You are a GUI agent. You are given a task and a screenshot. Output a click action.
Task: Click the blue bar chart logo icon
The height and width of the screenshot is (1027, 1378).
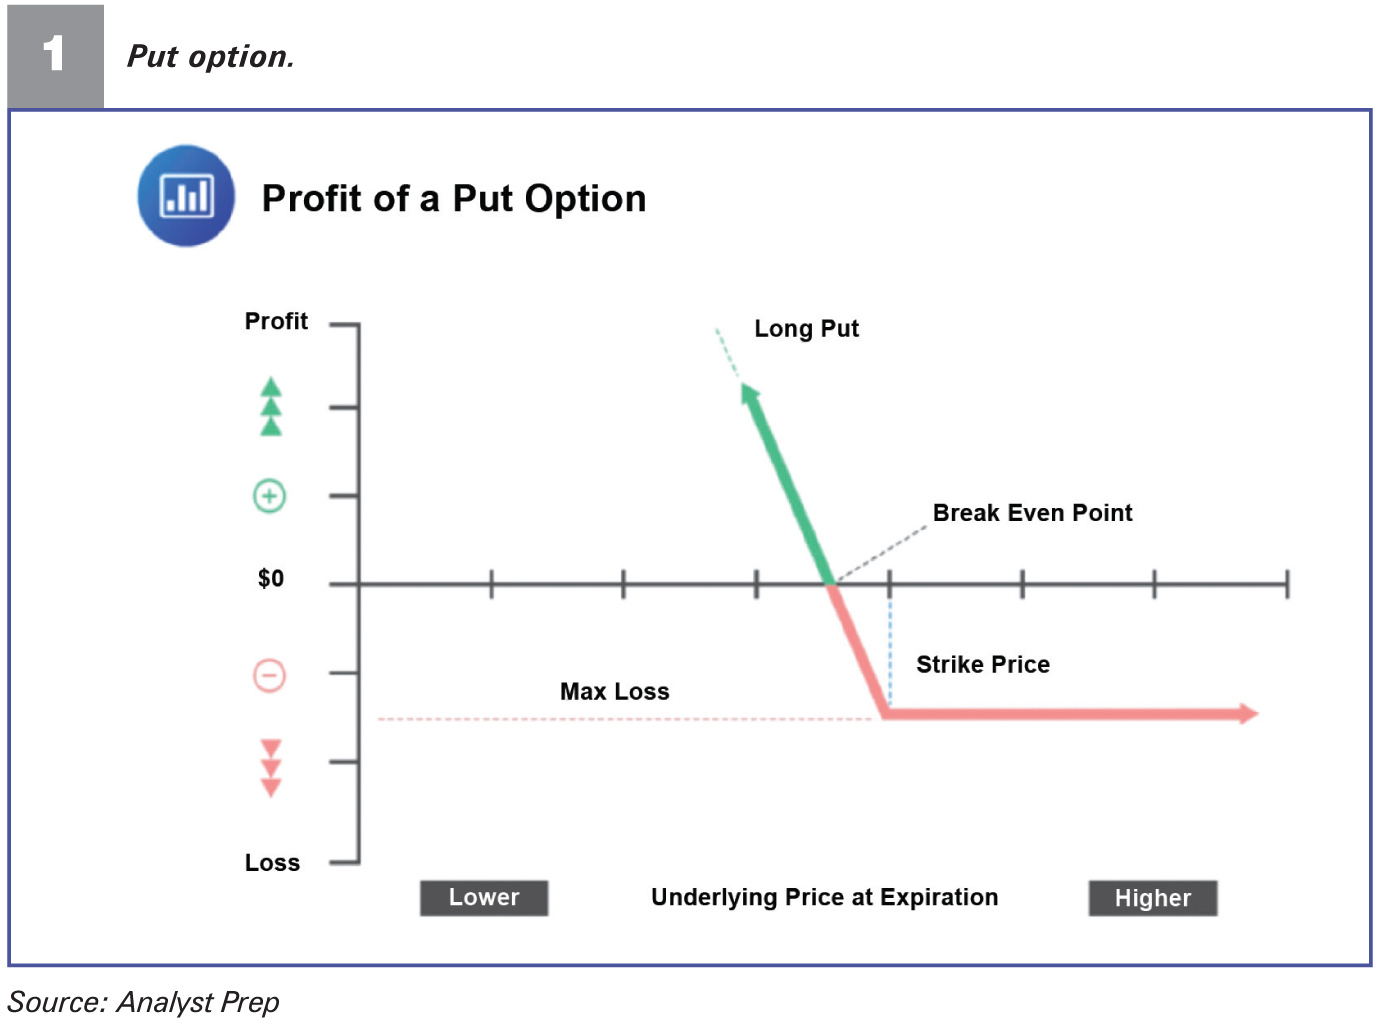coord(186,196)
